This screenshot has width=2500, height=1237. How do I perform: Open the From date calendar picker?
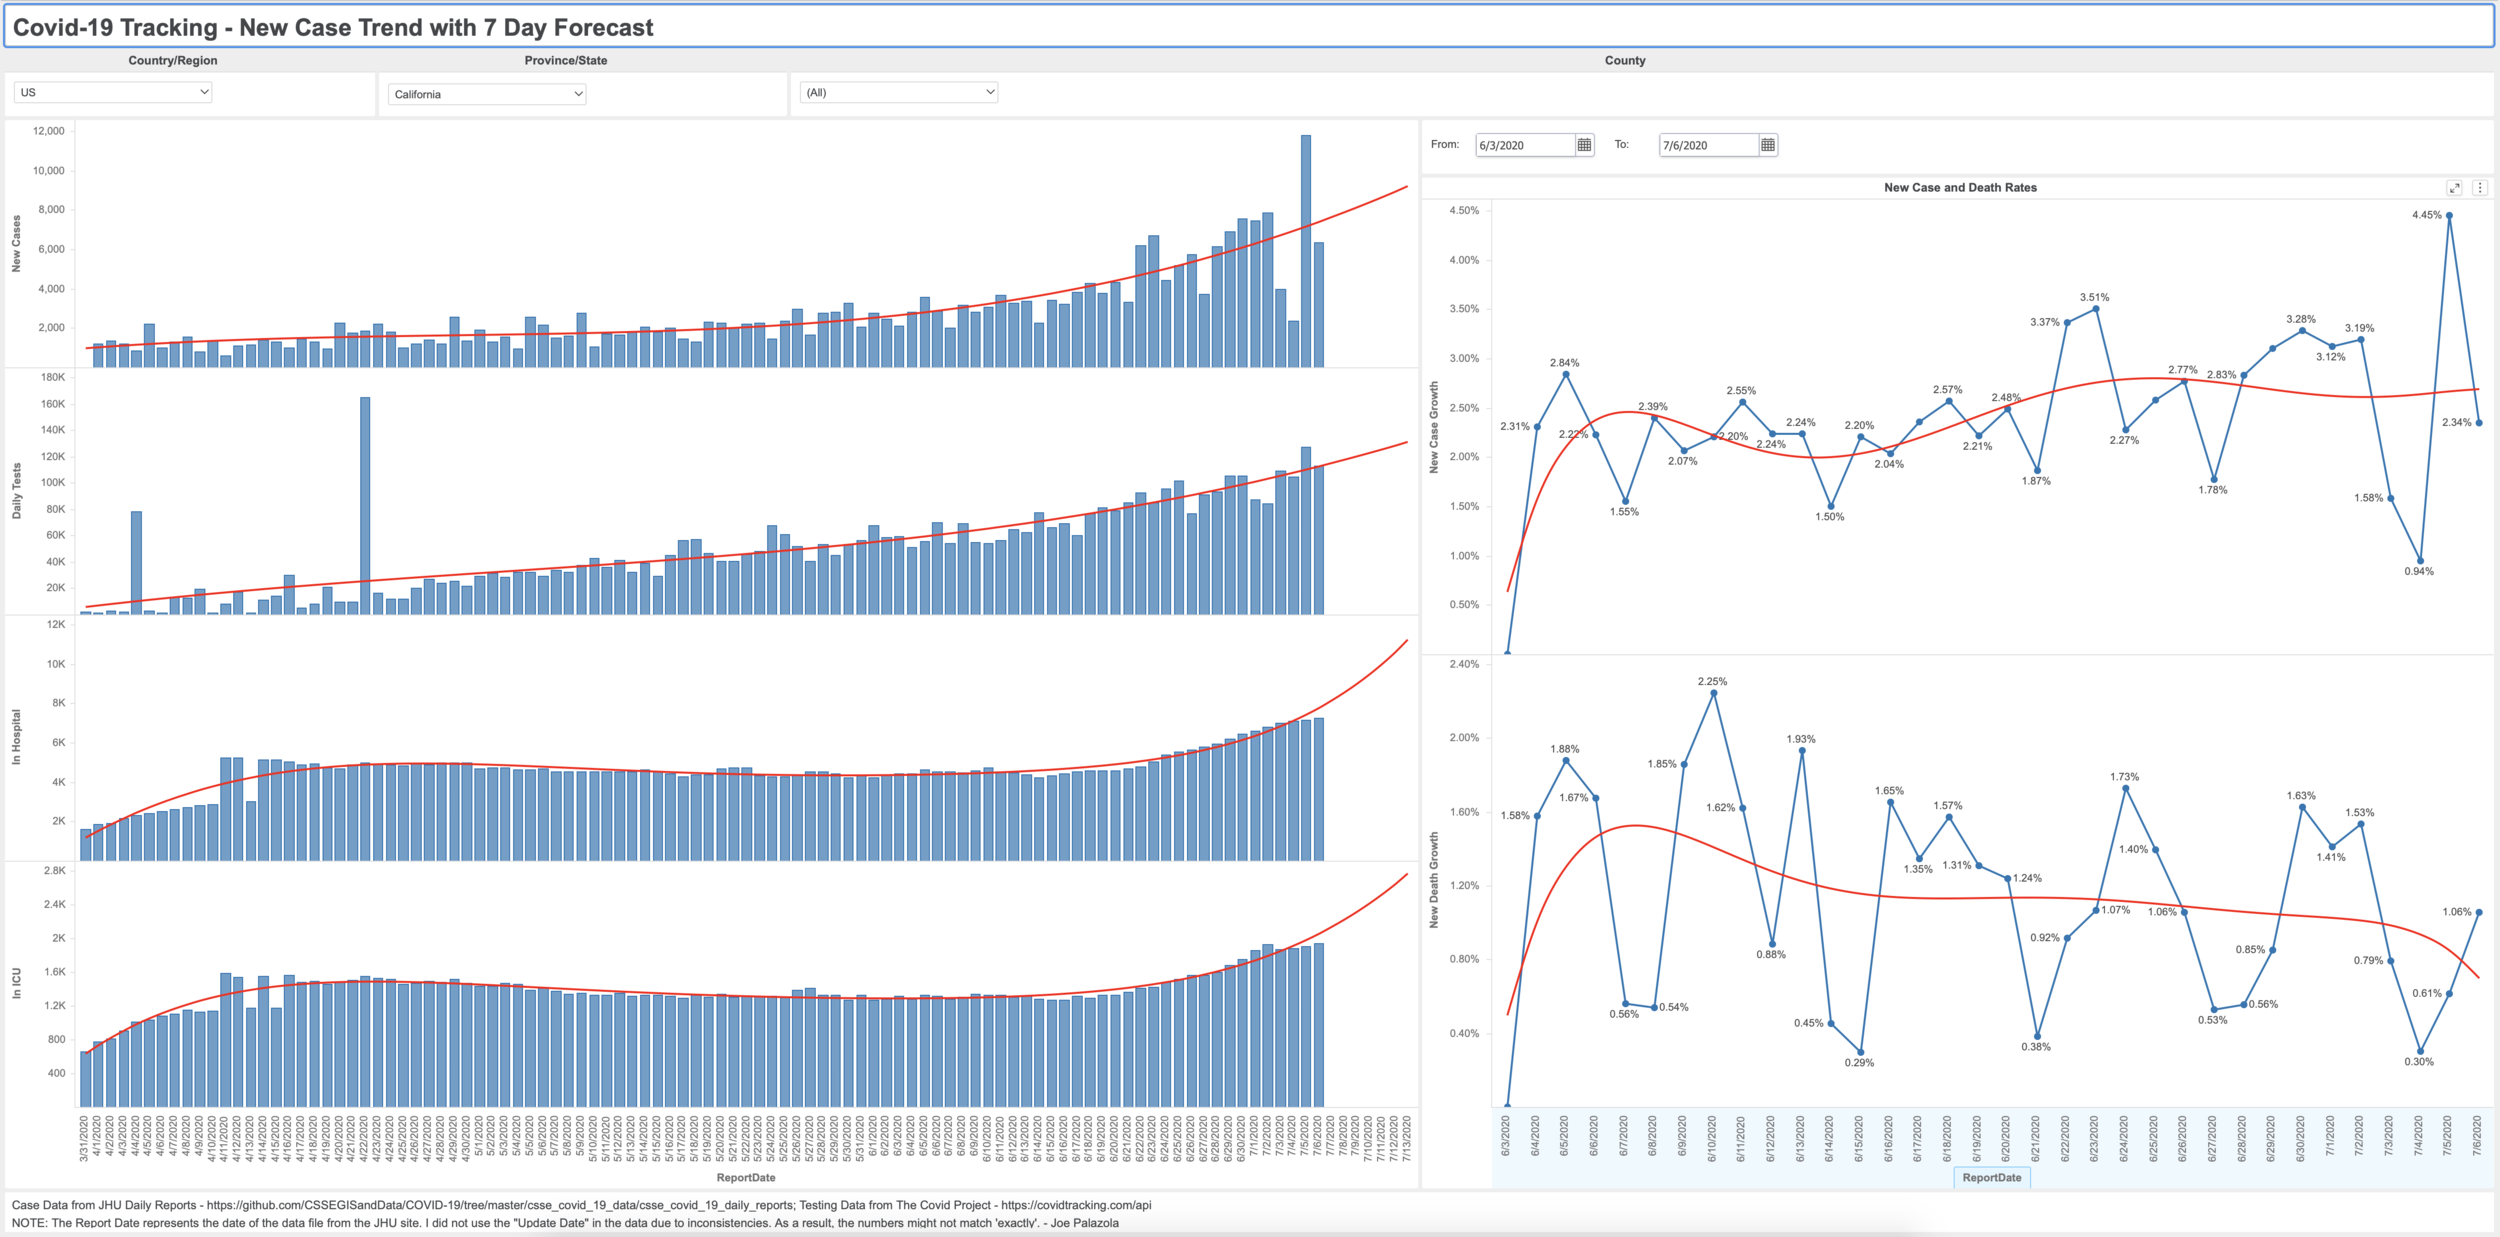(1584, 145)
